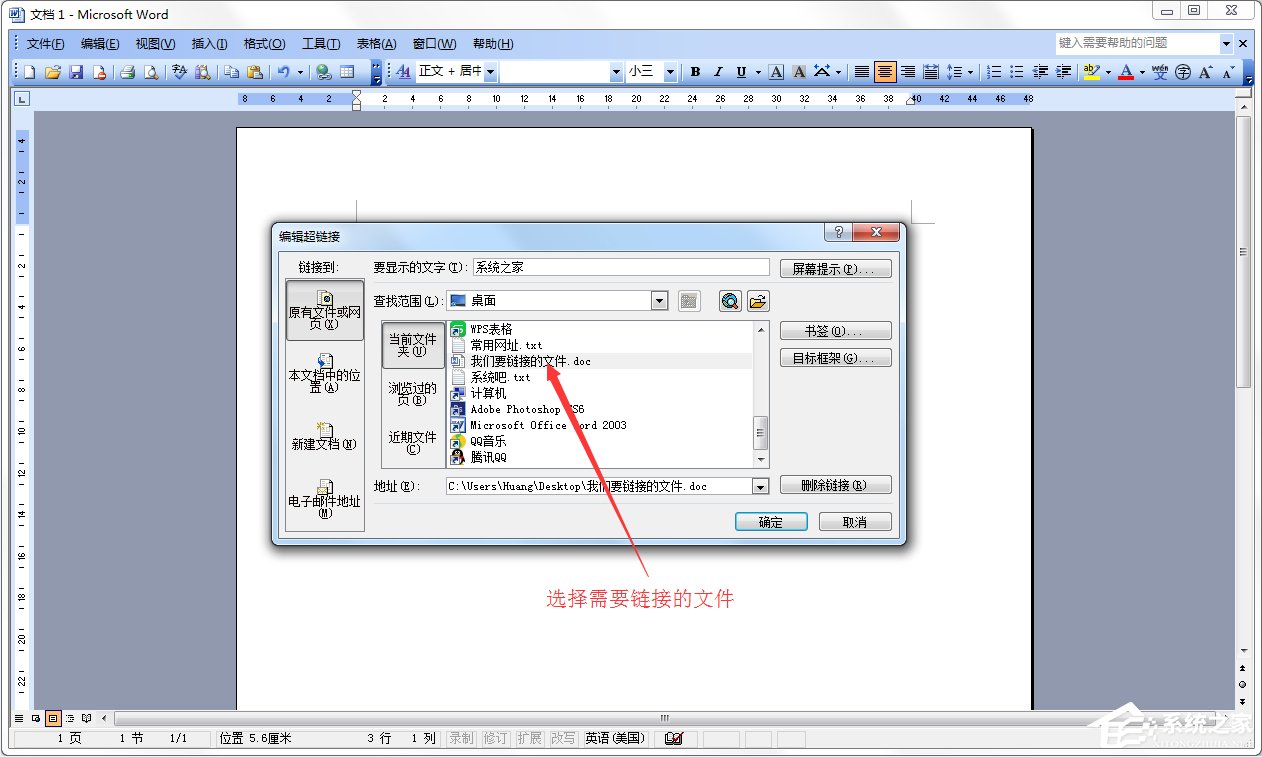Run the spelling and grammar check icon

180,72
